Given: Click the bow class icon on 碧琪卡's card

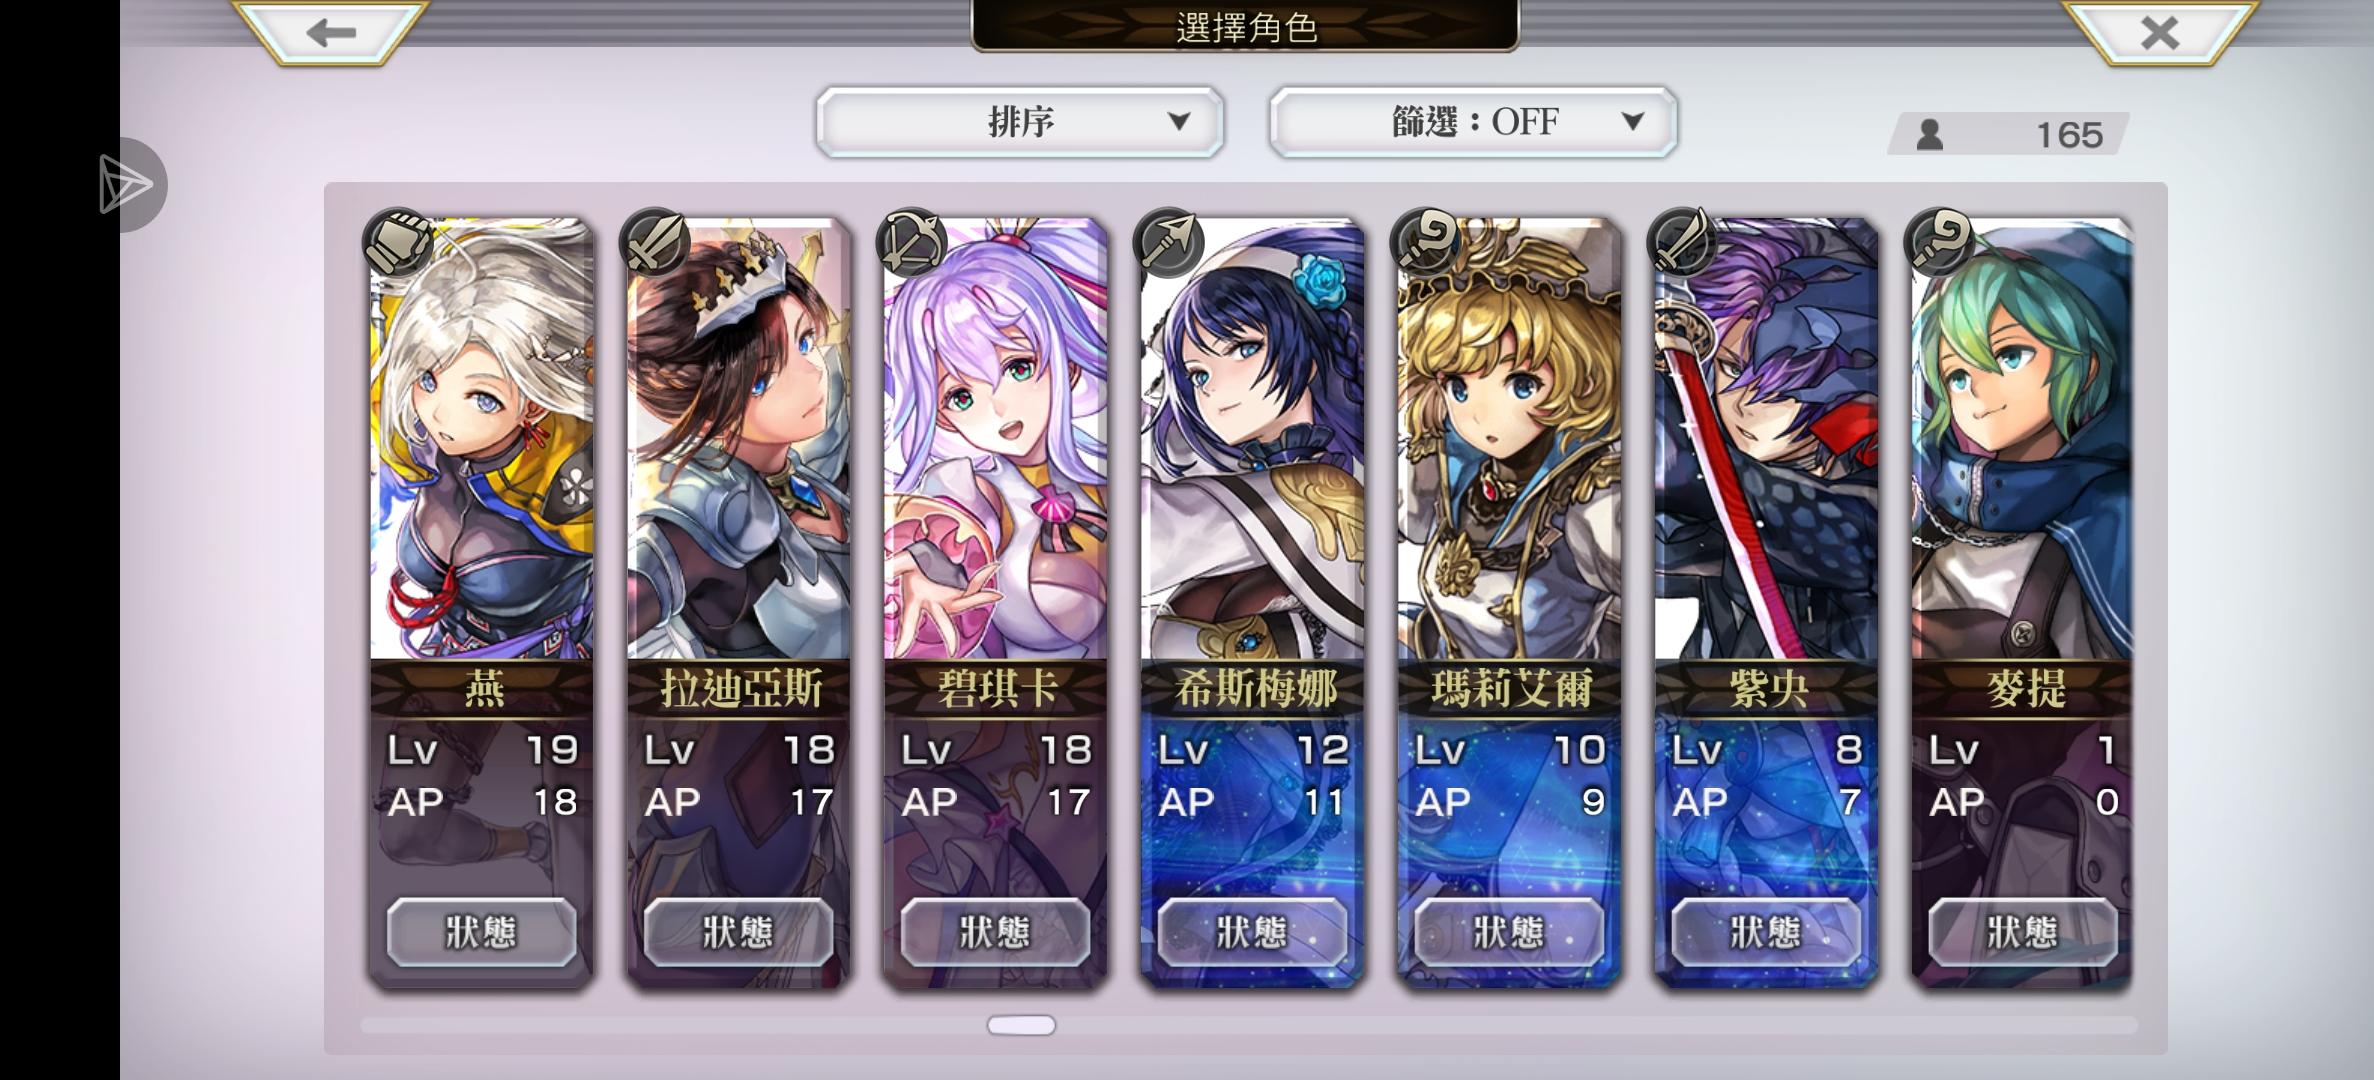Looking at the screenshot, I should (910, 242).
